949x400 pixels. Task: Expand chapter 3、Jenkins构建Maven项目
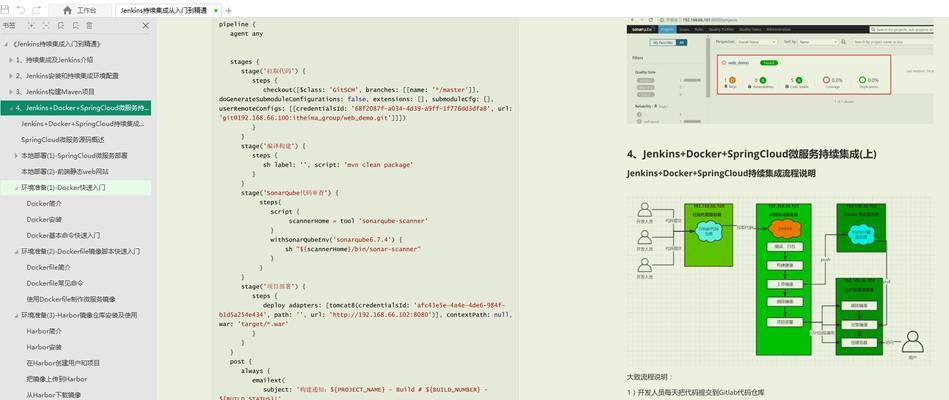click(11, 92)
